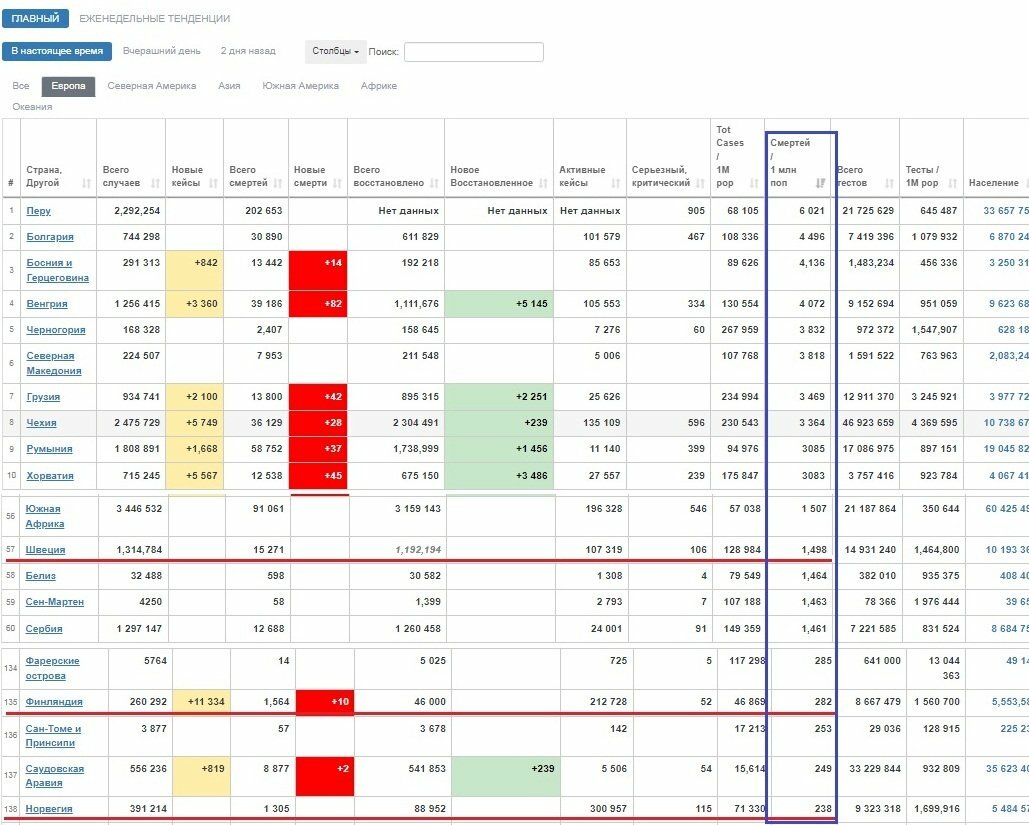Sort by Серьезный, критический column arrows
This screenshot has height=825, width=1029.
pos(700,184)
